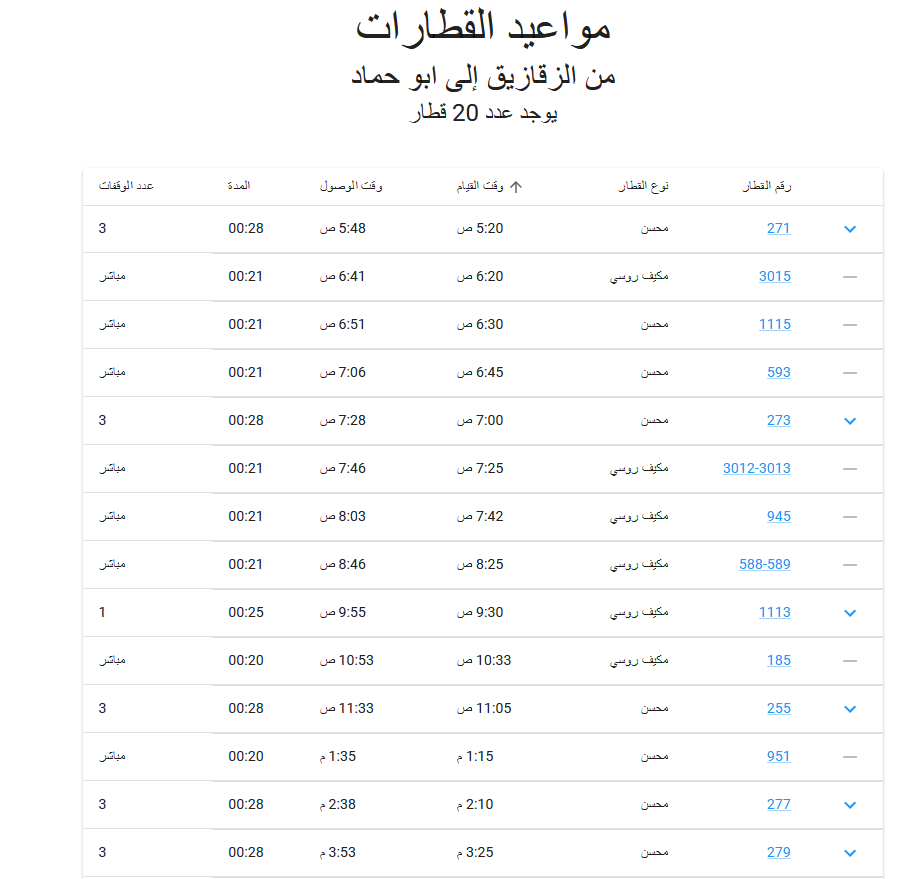Sort by المدة column header
This screenshot has height=879, width=918.
point(239,186)
